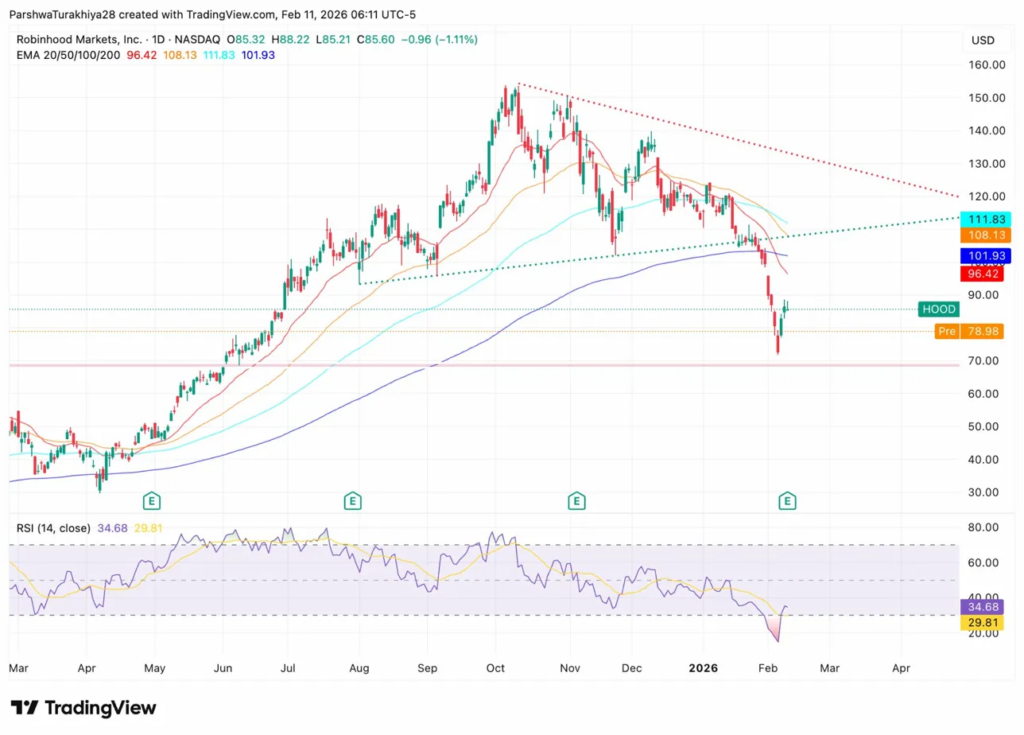Select the RSI (14, close) indicator legend
Screen dimensions: 1024x735
pyautogui.click(x=50, y=528)
